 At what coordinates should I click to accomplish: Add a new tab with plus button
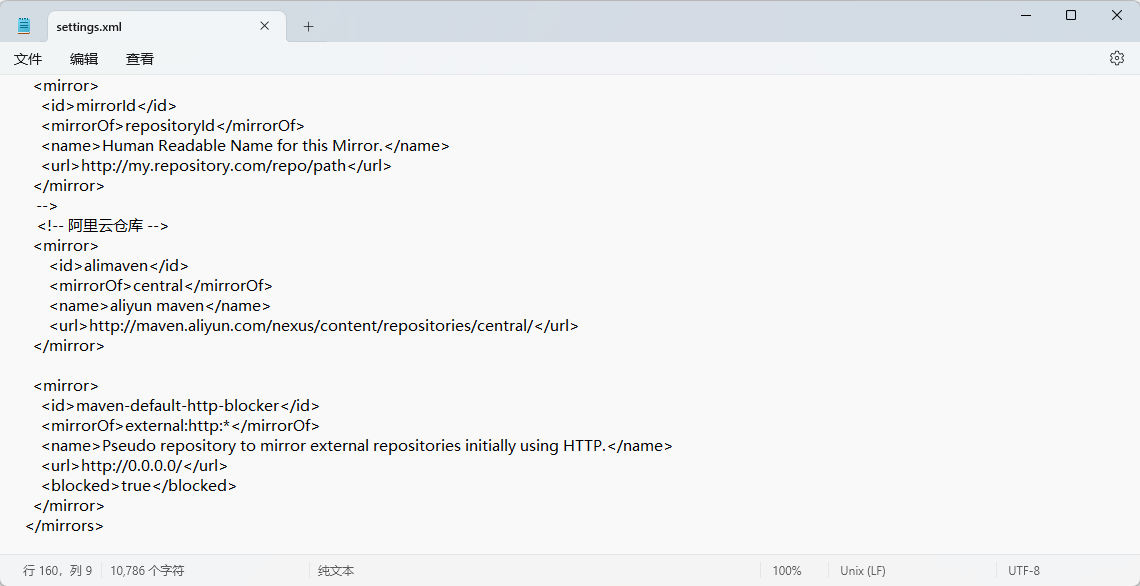(x=308, y=27)
